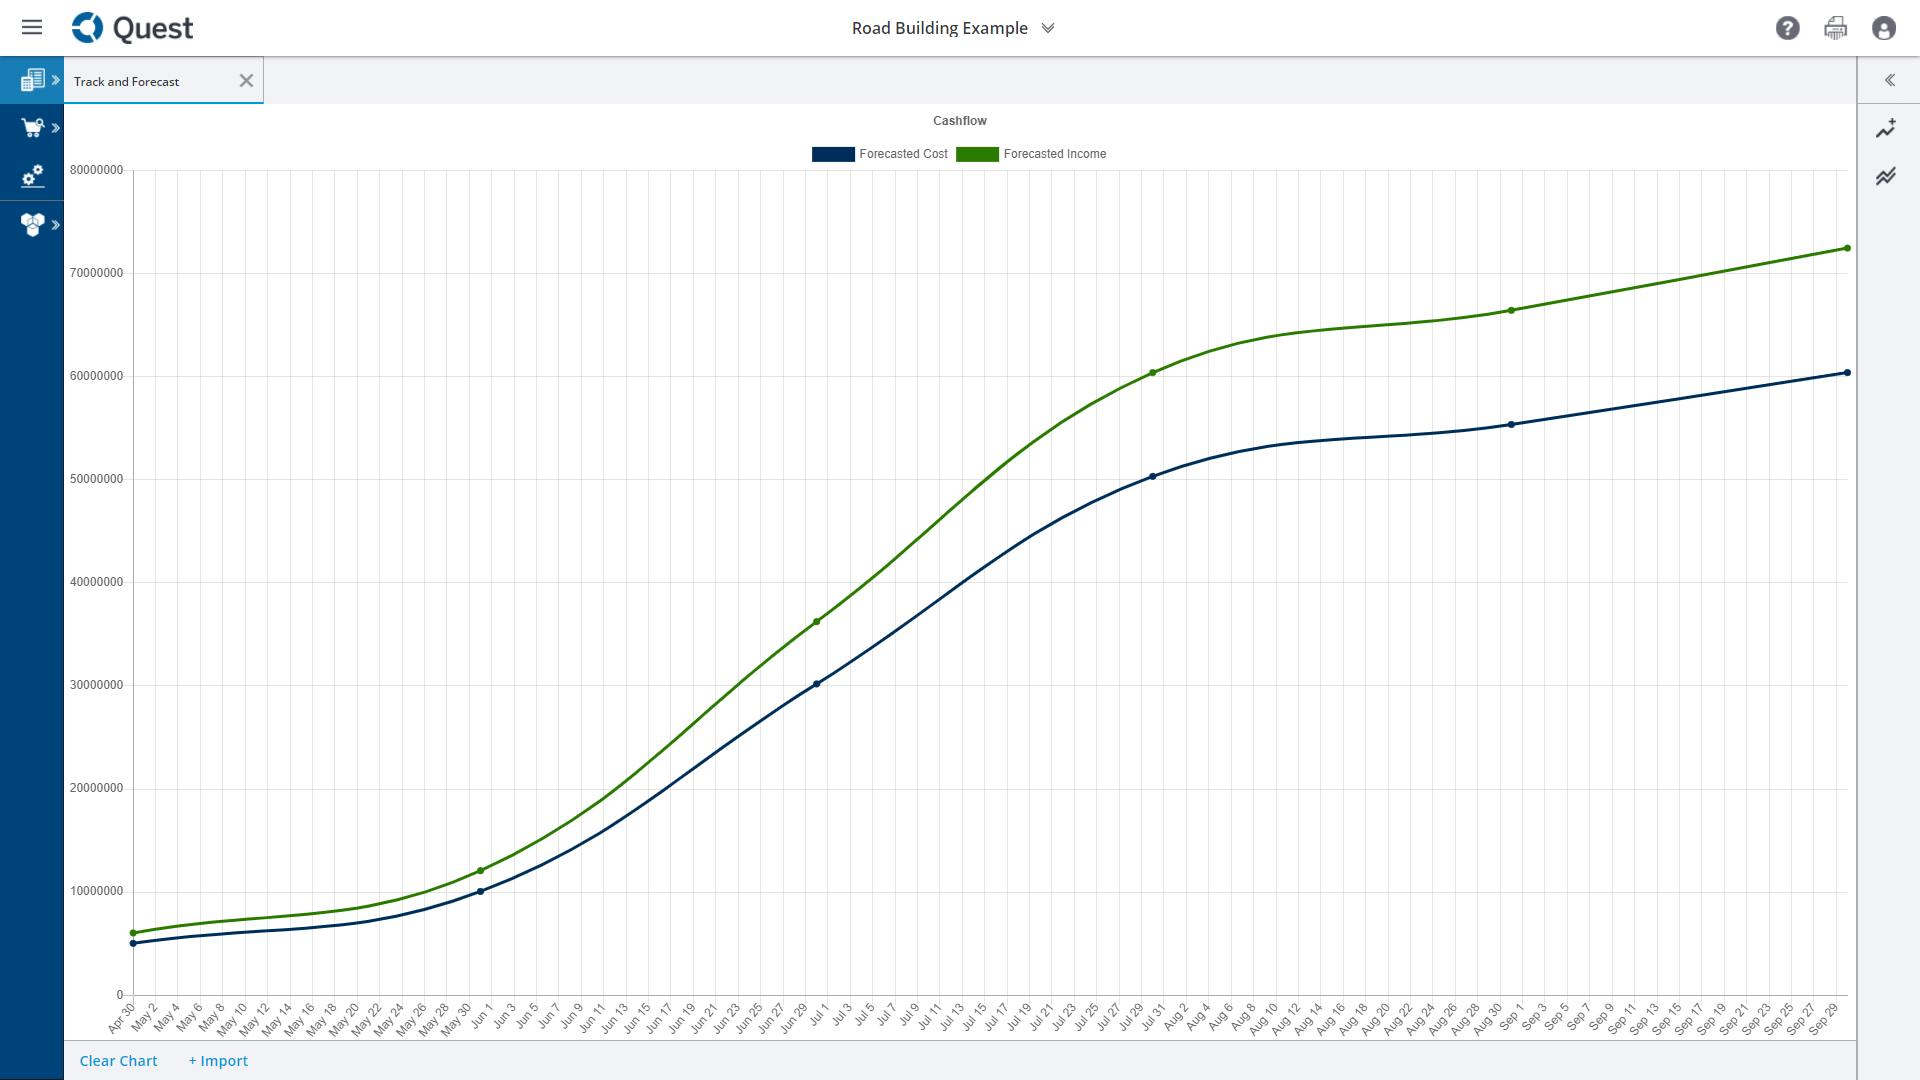This screenshot has height=1080, width=1920.
Task: Select the Track and Forecast tab
Action: [128, 80]
